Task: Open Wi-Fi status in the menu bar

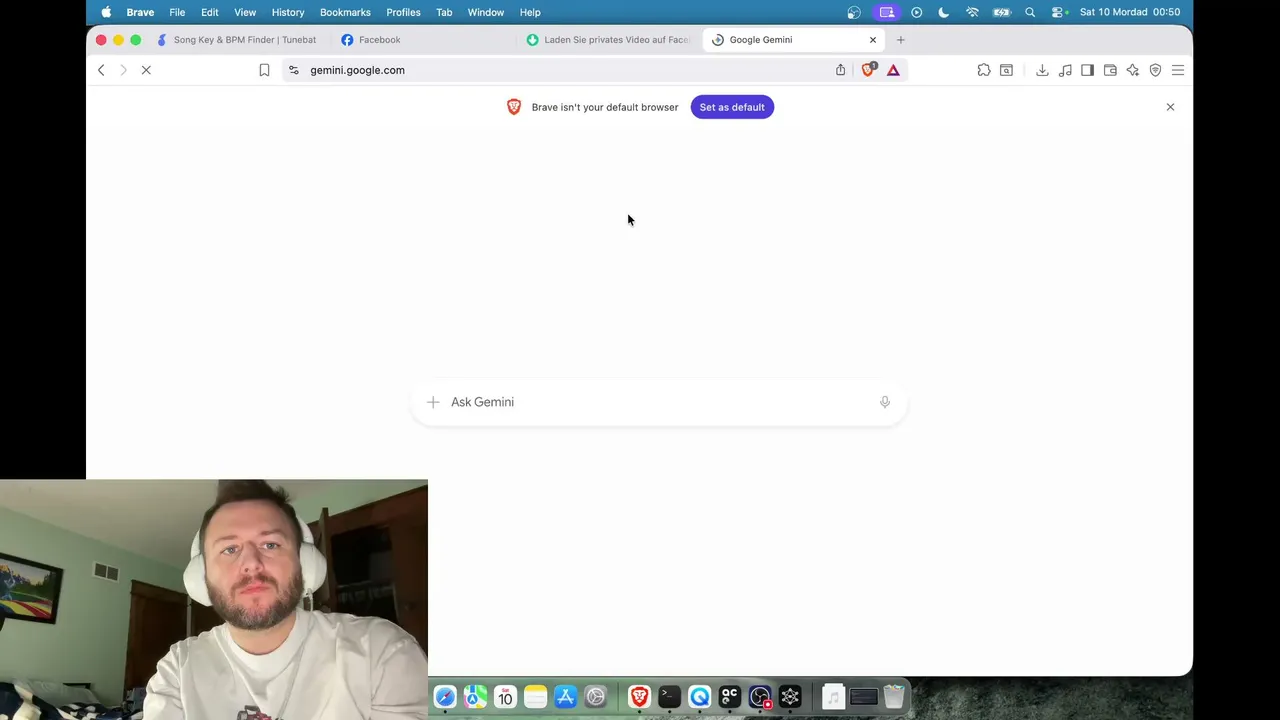Action: [x=972, y=12]
